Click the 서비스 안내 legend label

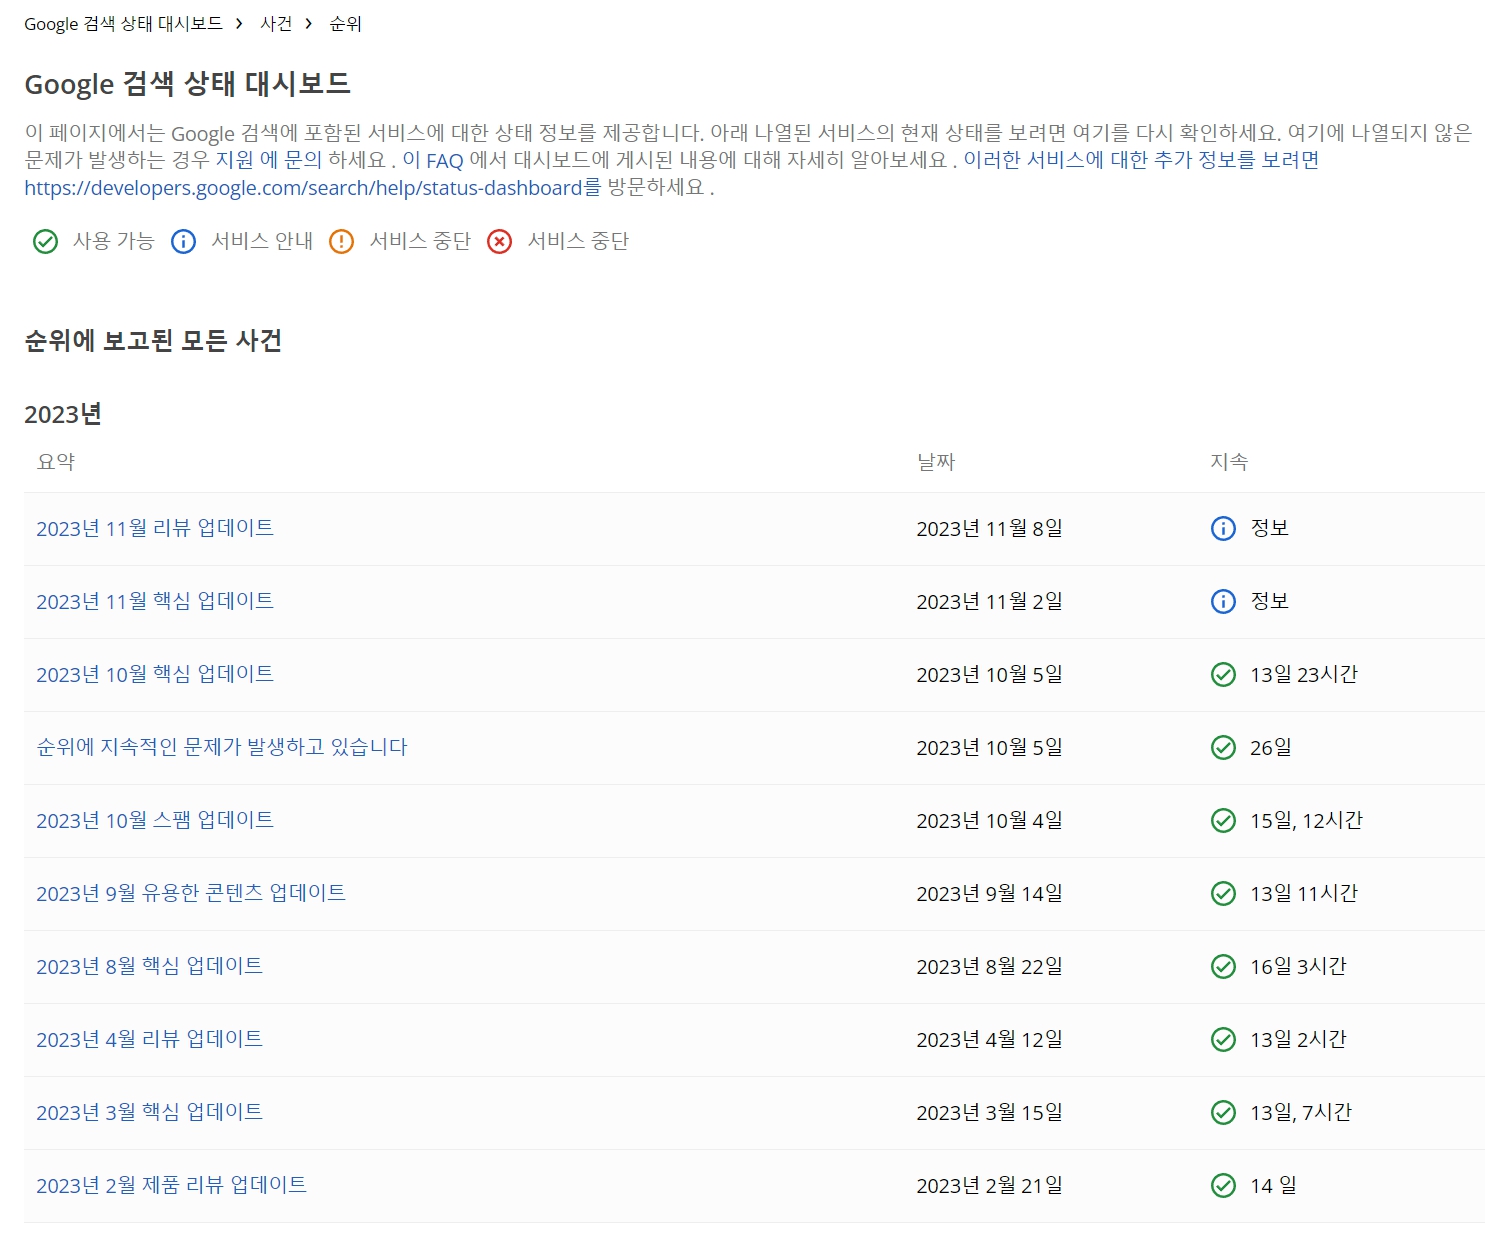pyautogui.click(x=262, y=241)
